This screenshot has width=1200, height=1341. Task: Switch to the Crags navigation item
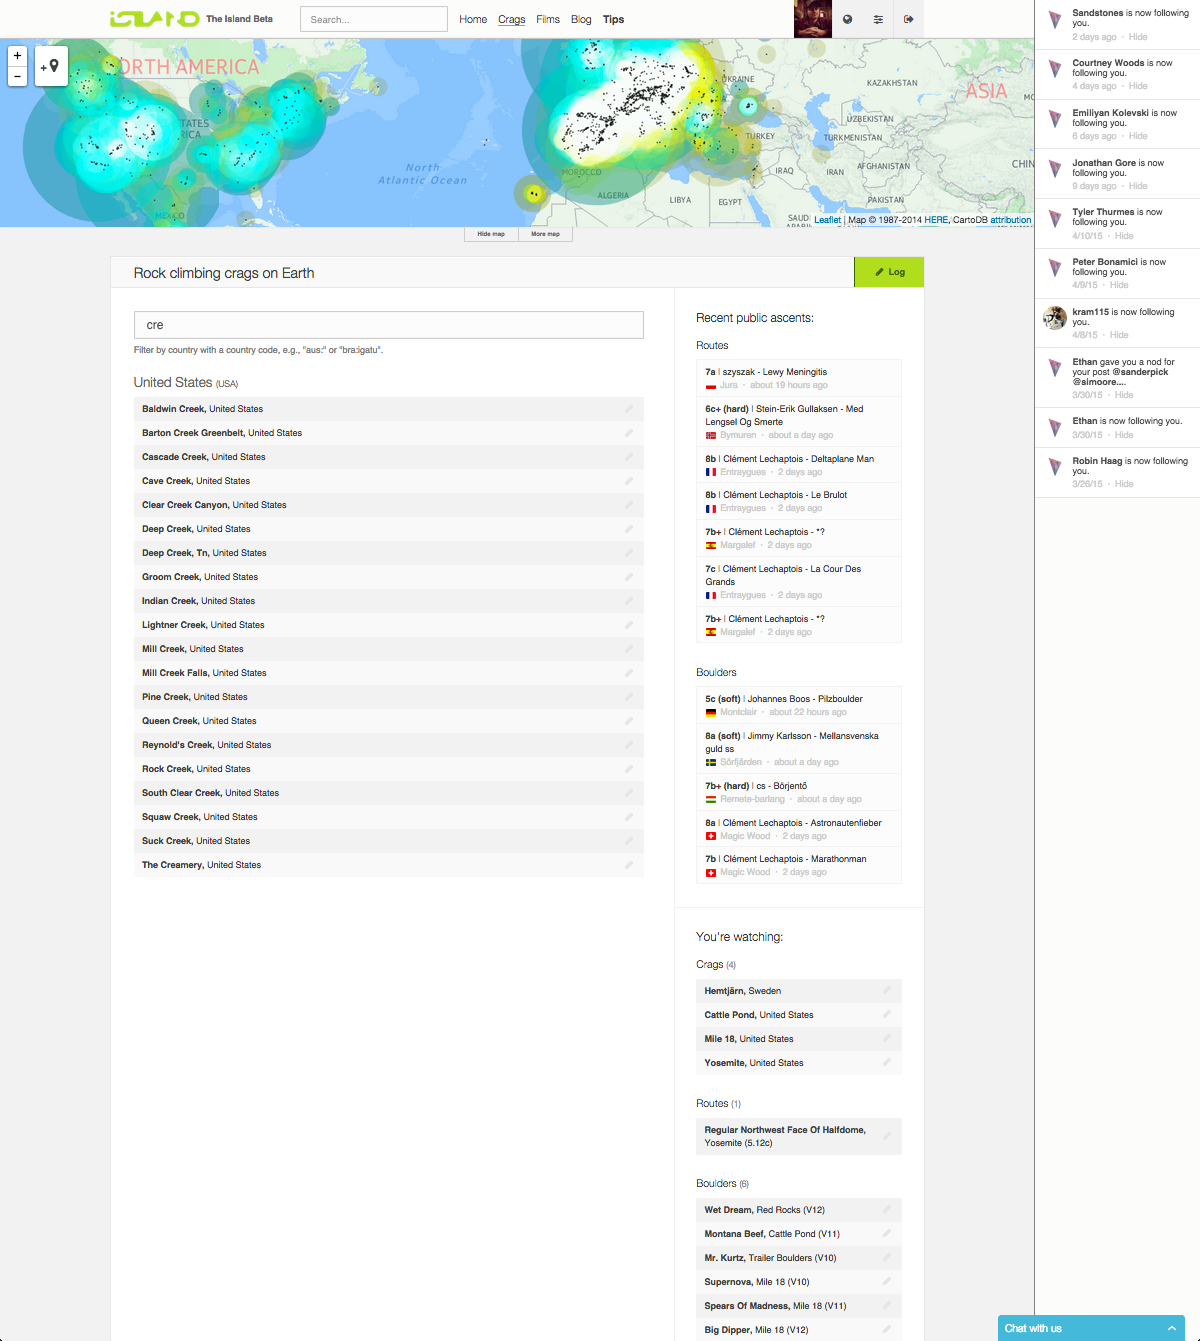(511, 19)
